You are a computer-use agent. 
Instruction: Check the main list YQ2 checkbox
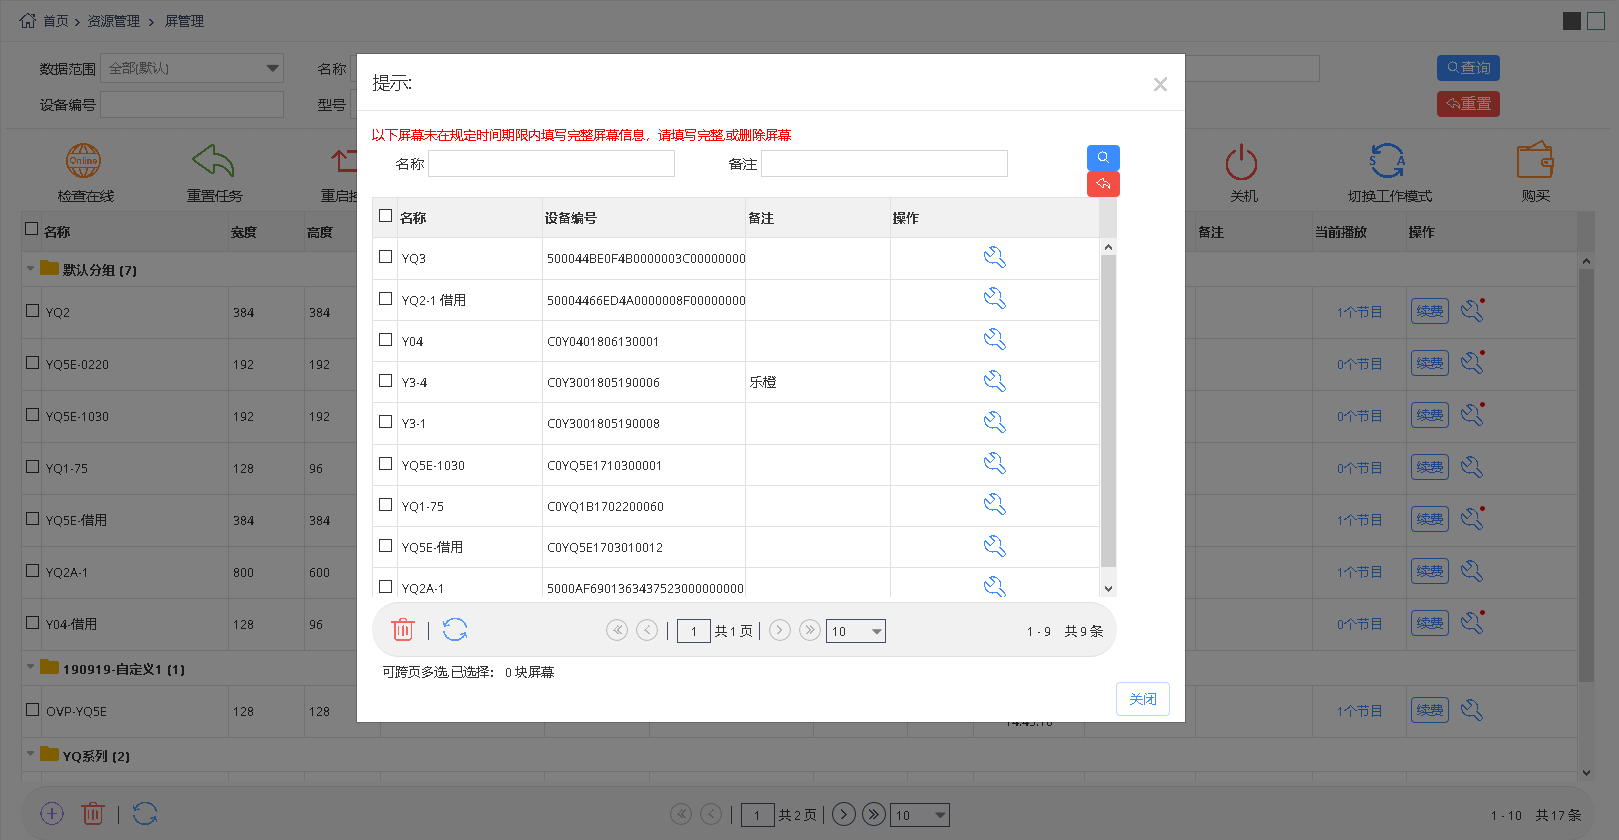tap(32, 311)
